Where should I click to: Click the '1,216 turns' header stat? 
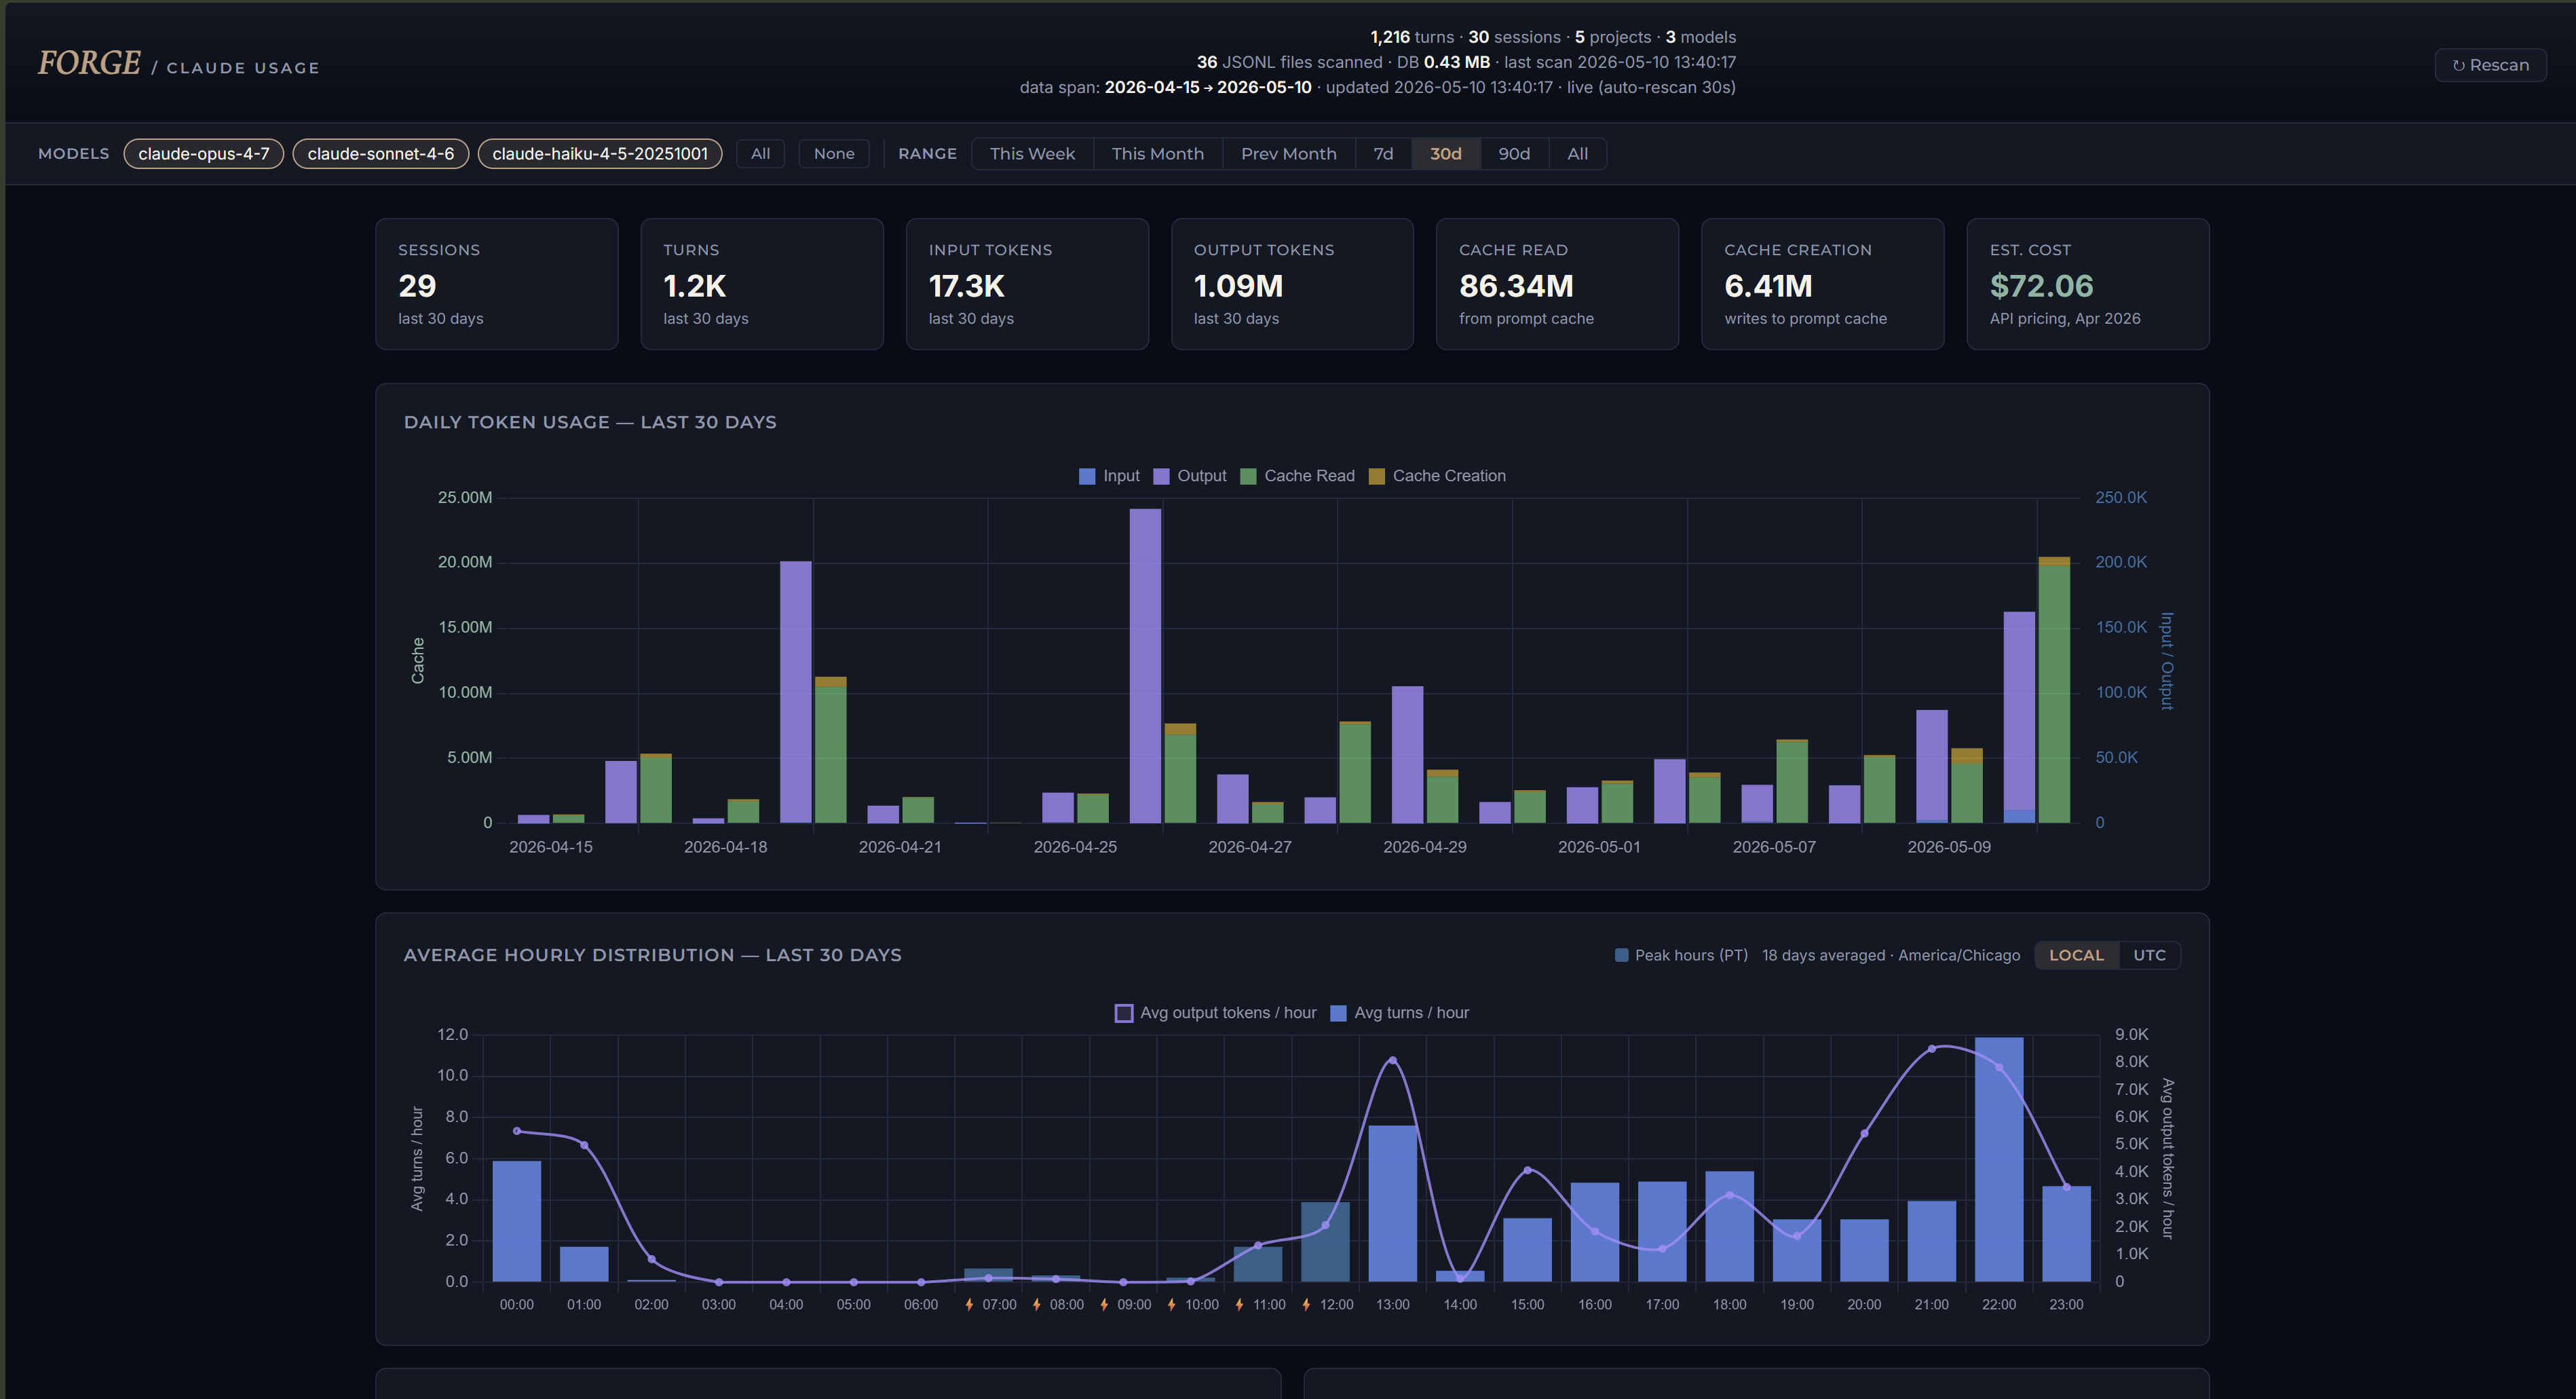point(1411,37)
